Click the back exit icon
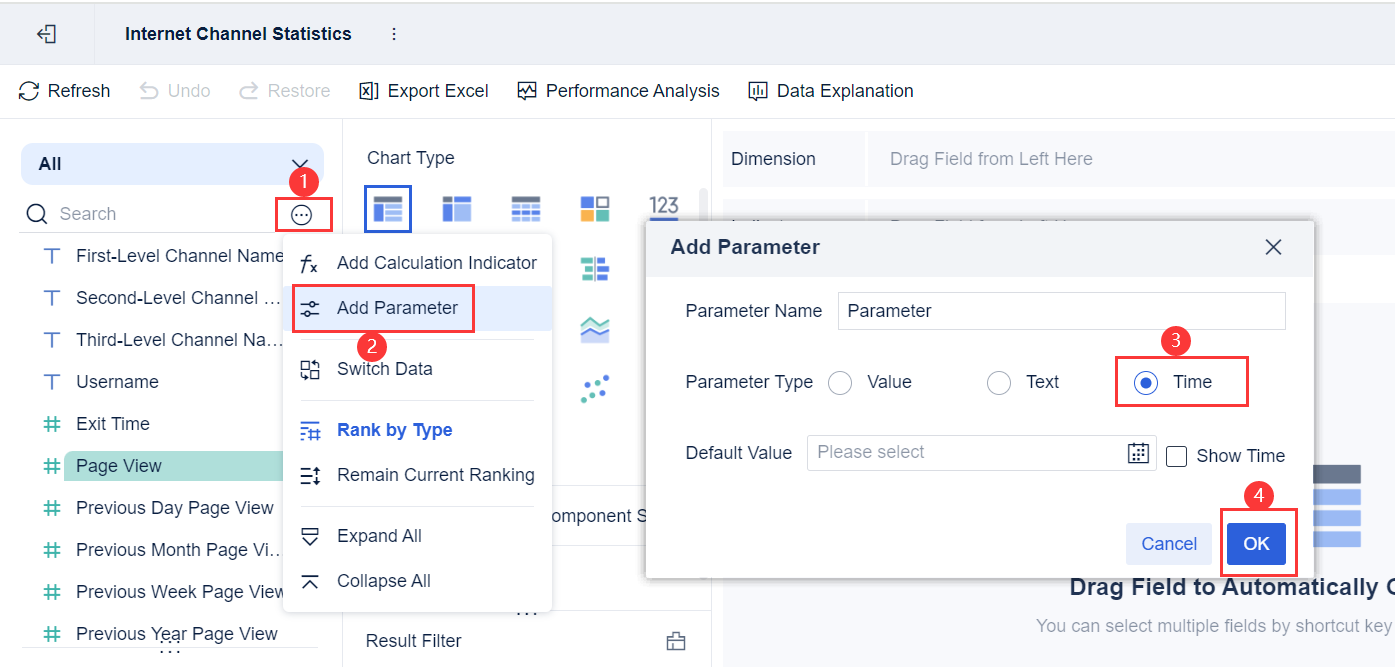1395x667 pixels. coord(46,34)
